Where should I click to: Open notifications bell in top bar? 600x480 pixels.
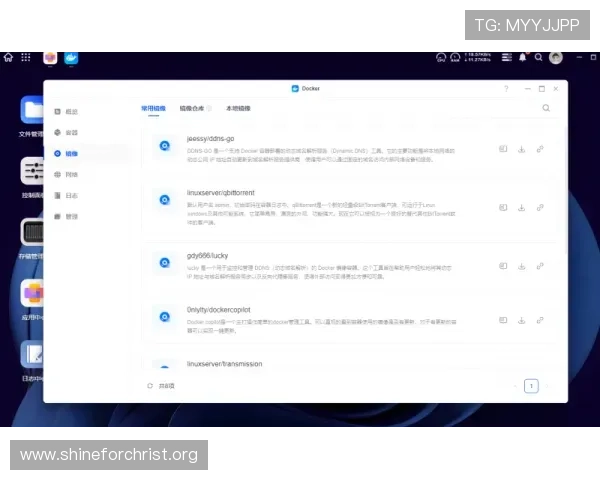pyautogui.click(x=522, y=57)
